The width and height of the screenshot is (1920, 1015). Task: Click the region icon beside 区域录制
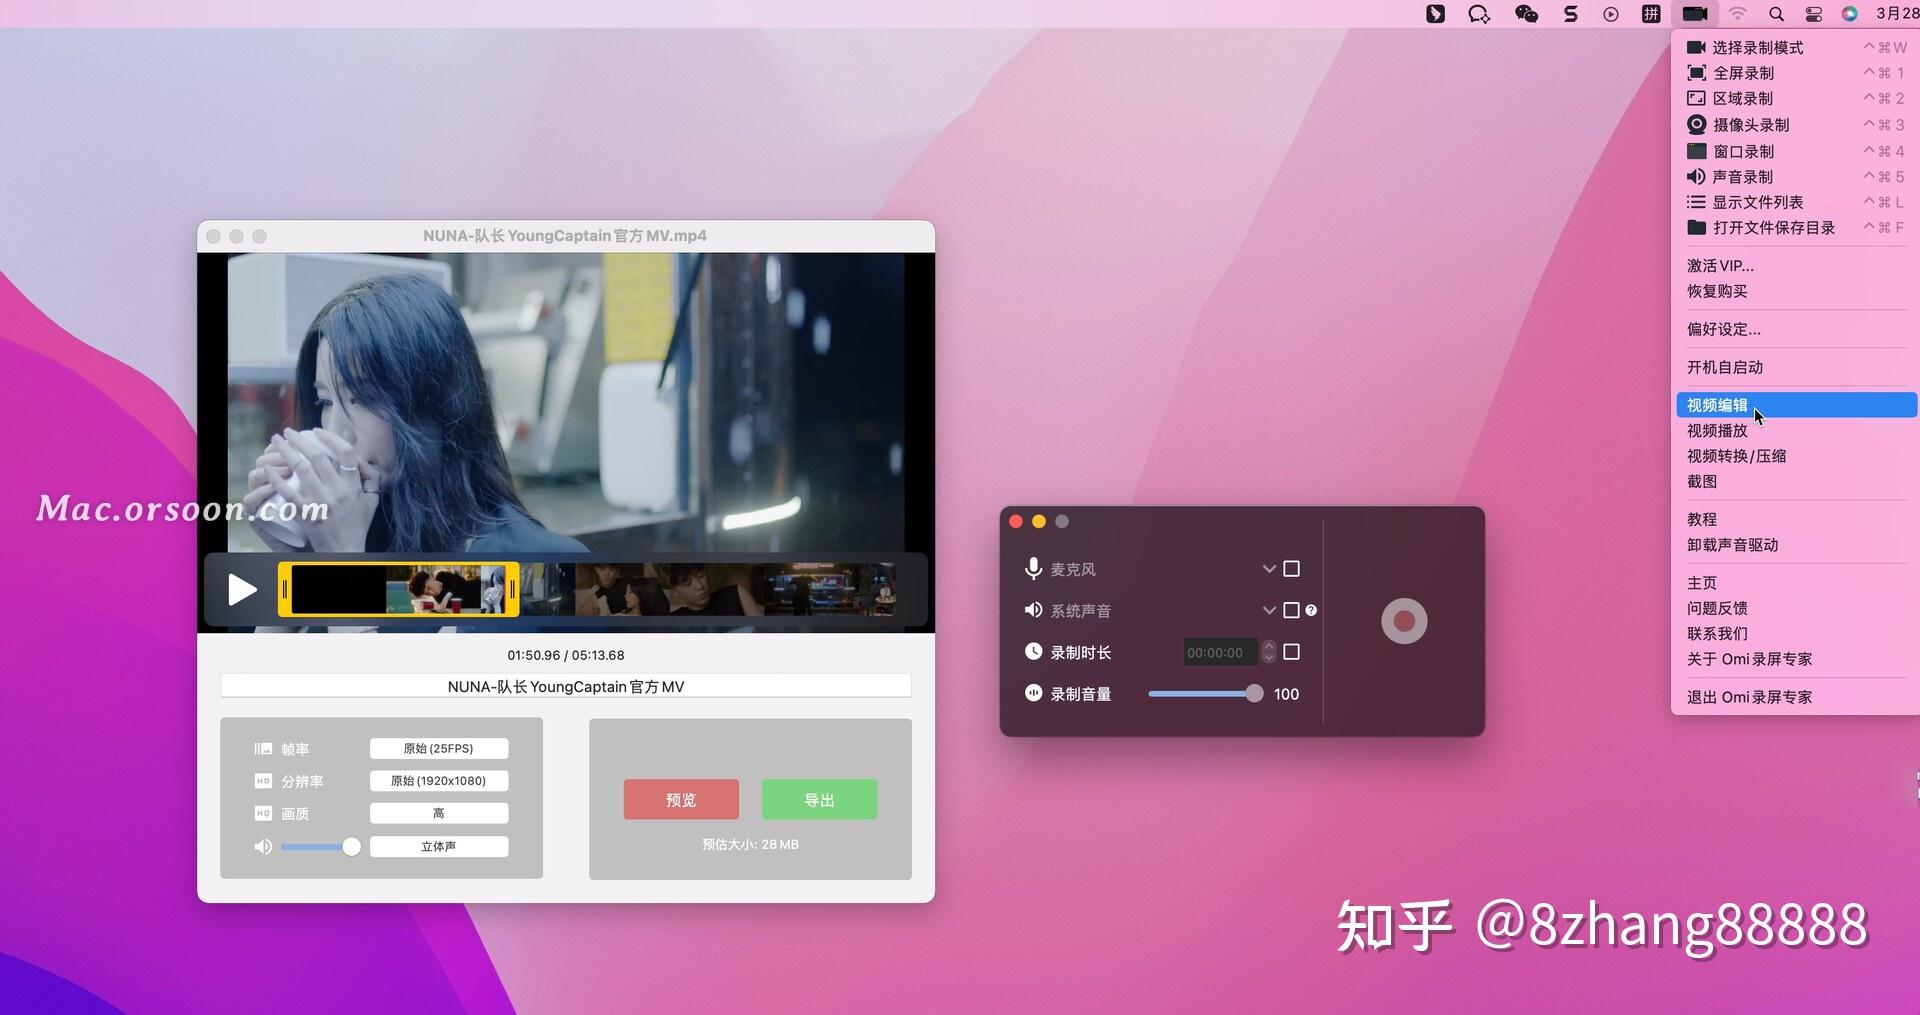[1696, 98]
